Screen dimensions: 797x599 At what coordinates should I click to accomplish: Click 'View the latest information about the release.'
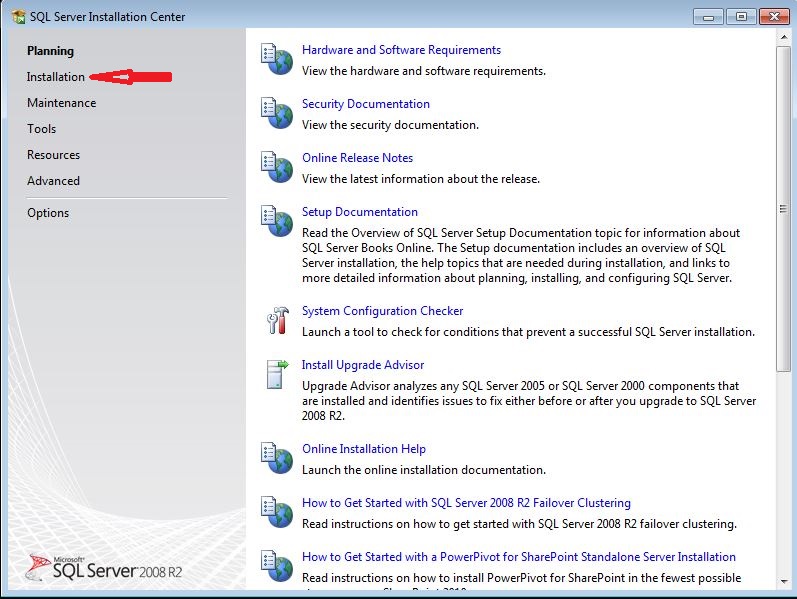pyautogui.click(x=421, y=178)
